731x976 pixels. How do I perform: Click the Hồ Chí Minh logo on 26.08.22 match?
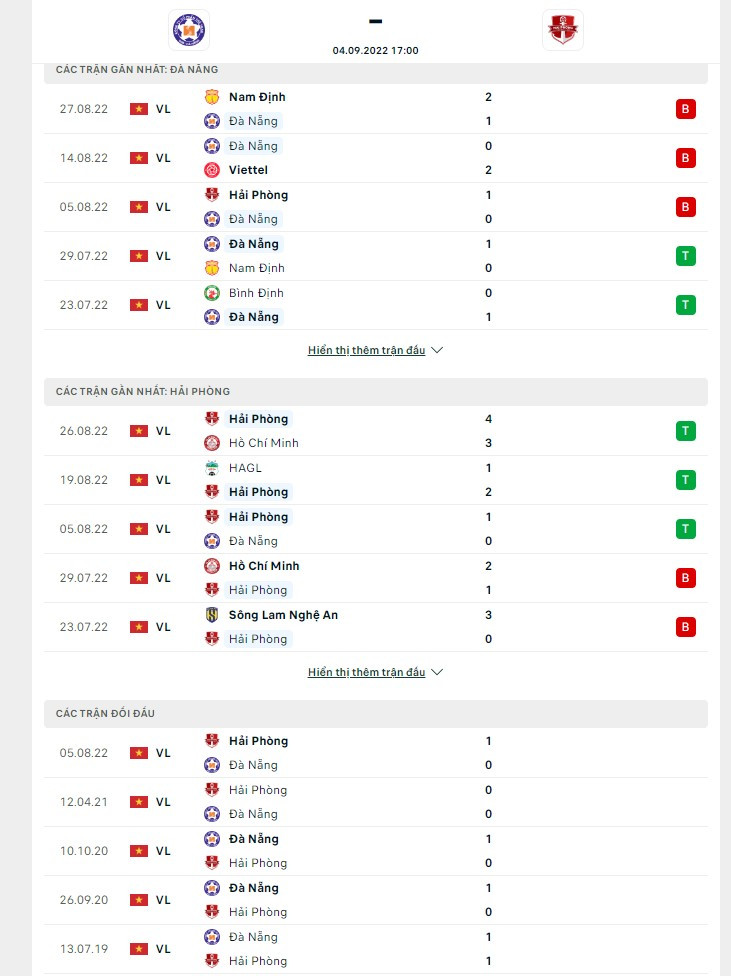tap(212, 443)
